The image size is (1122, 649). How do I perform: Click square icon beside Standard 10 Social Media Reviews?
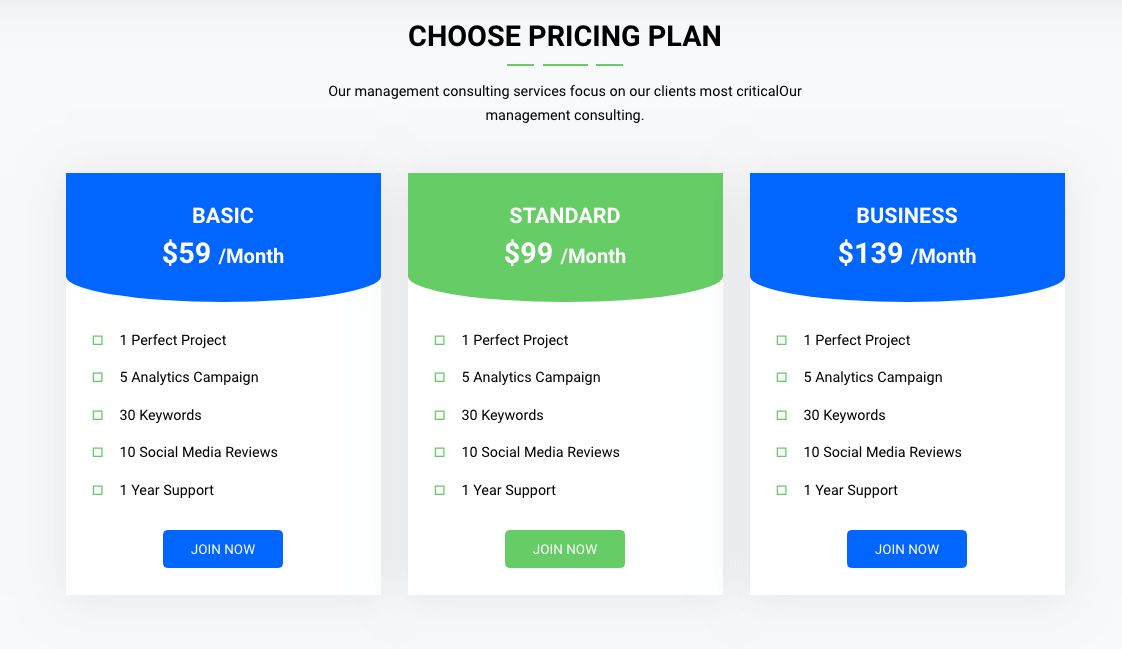click(x=439, y=452)
